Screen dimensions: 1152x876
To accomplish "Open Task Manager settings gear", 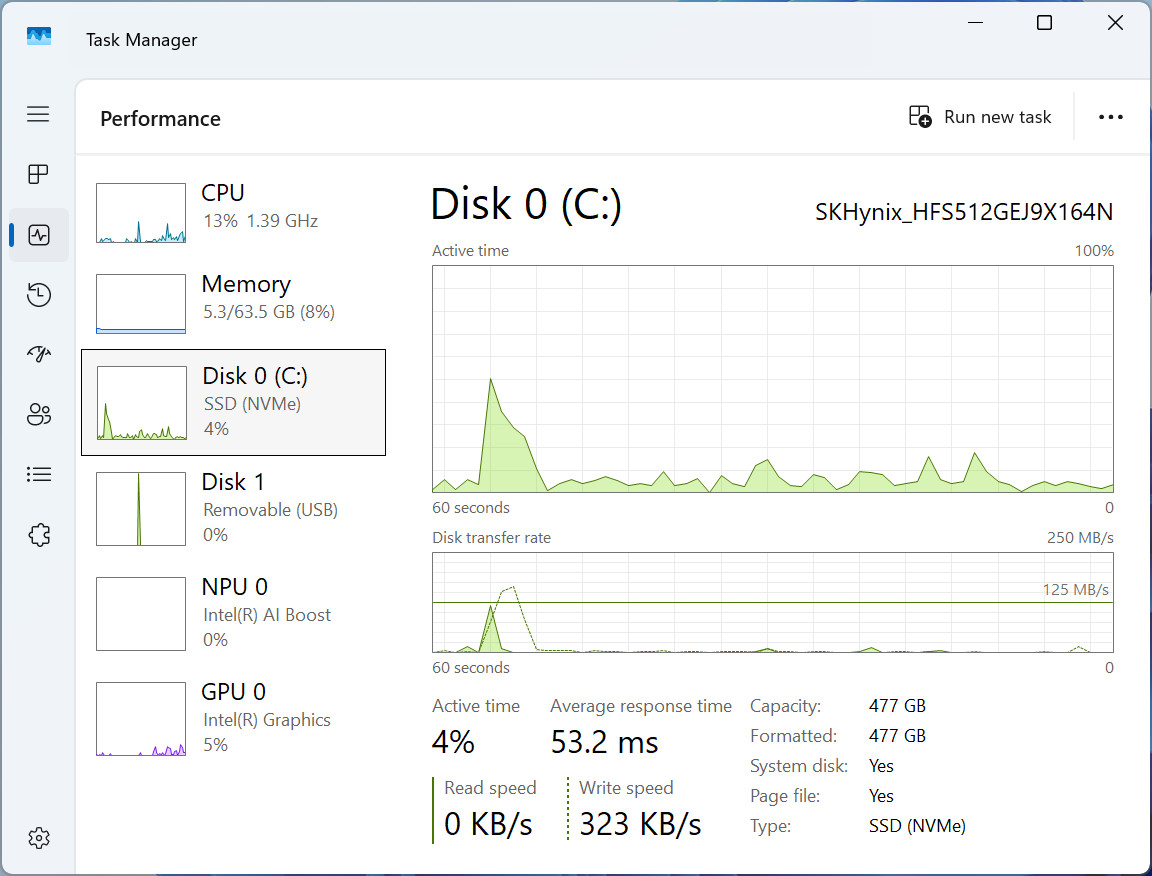I will point(39,838).
